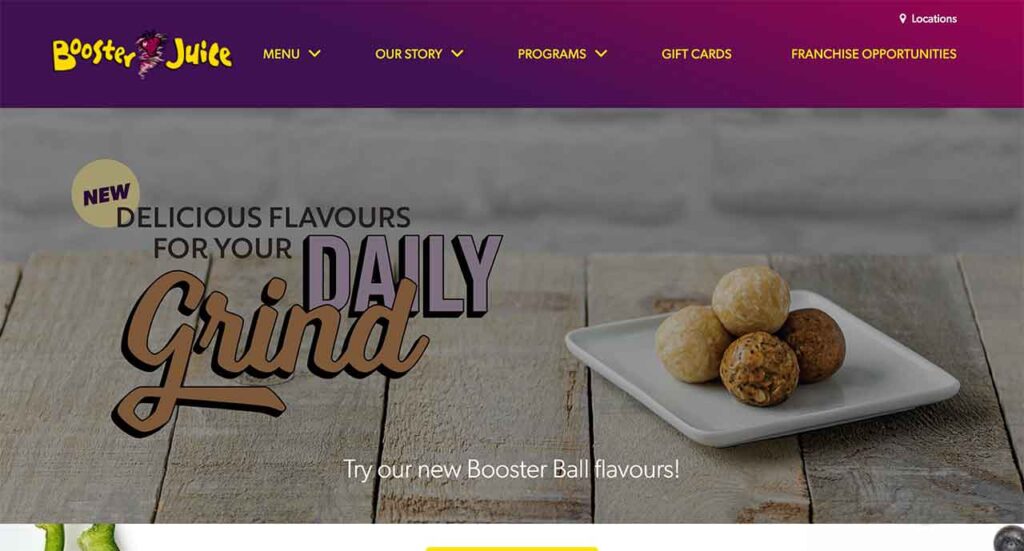
Task: Click the location pin icon
Action: pyautogui.click(x=903, y=19)
